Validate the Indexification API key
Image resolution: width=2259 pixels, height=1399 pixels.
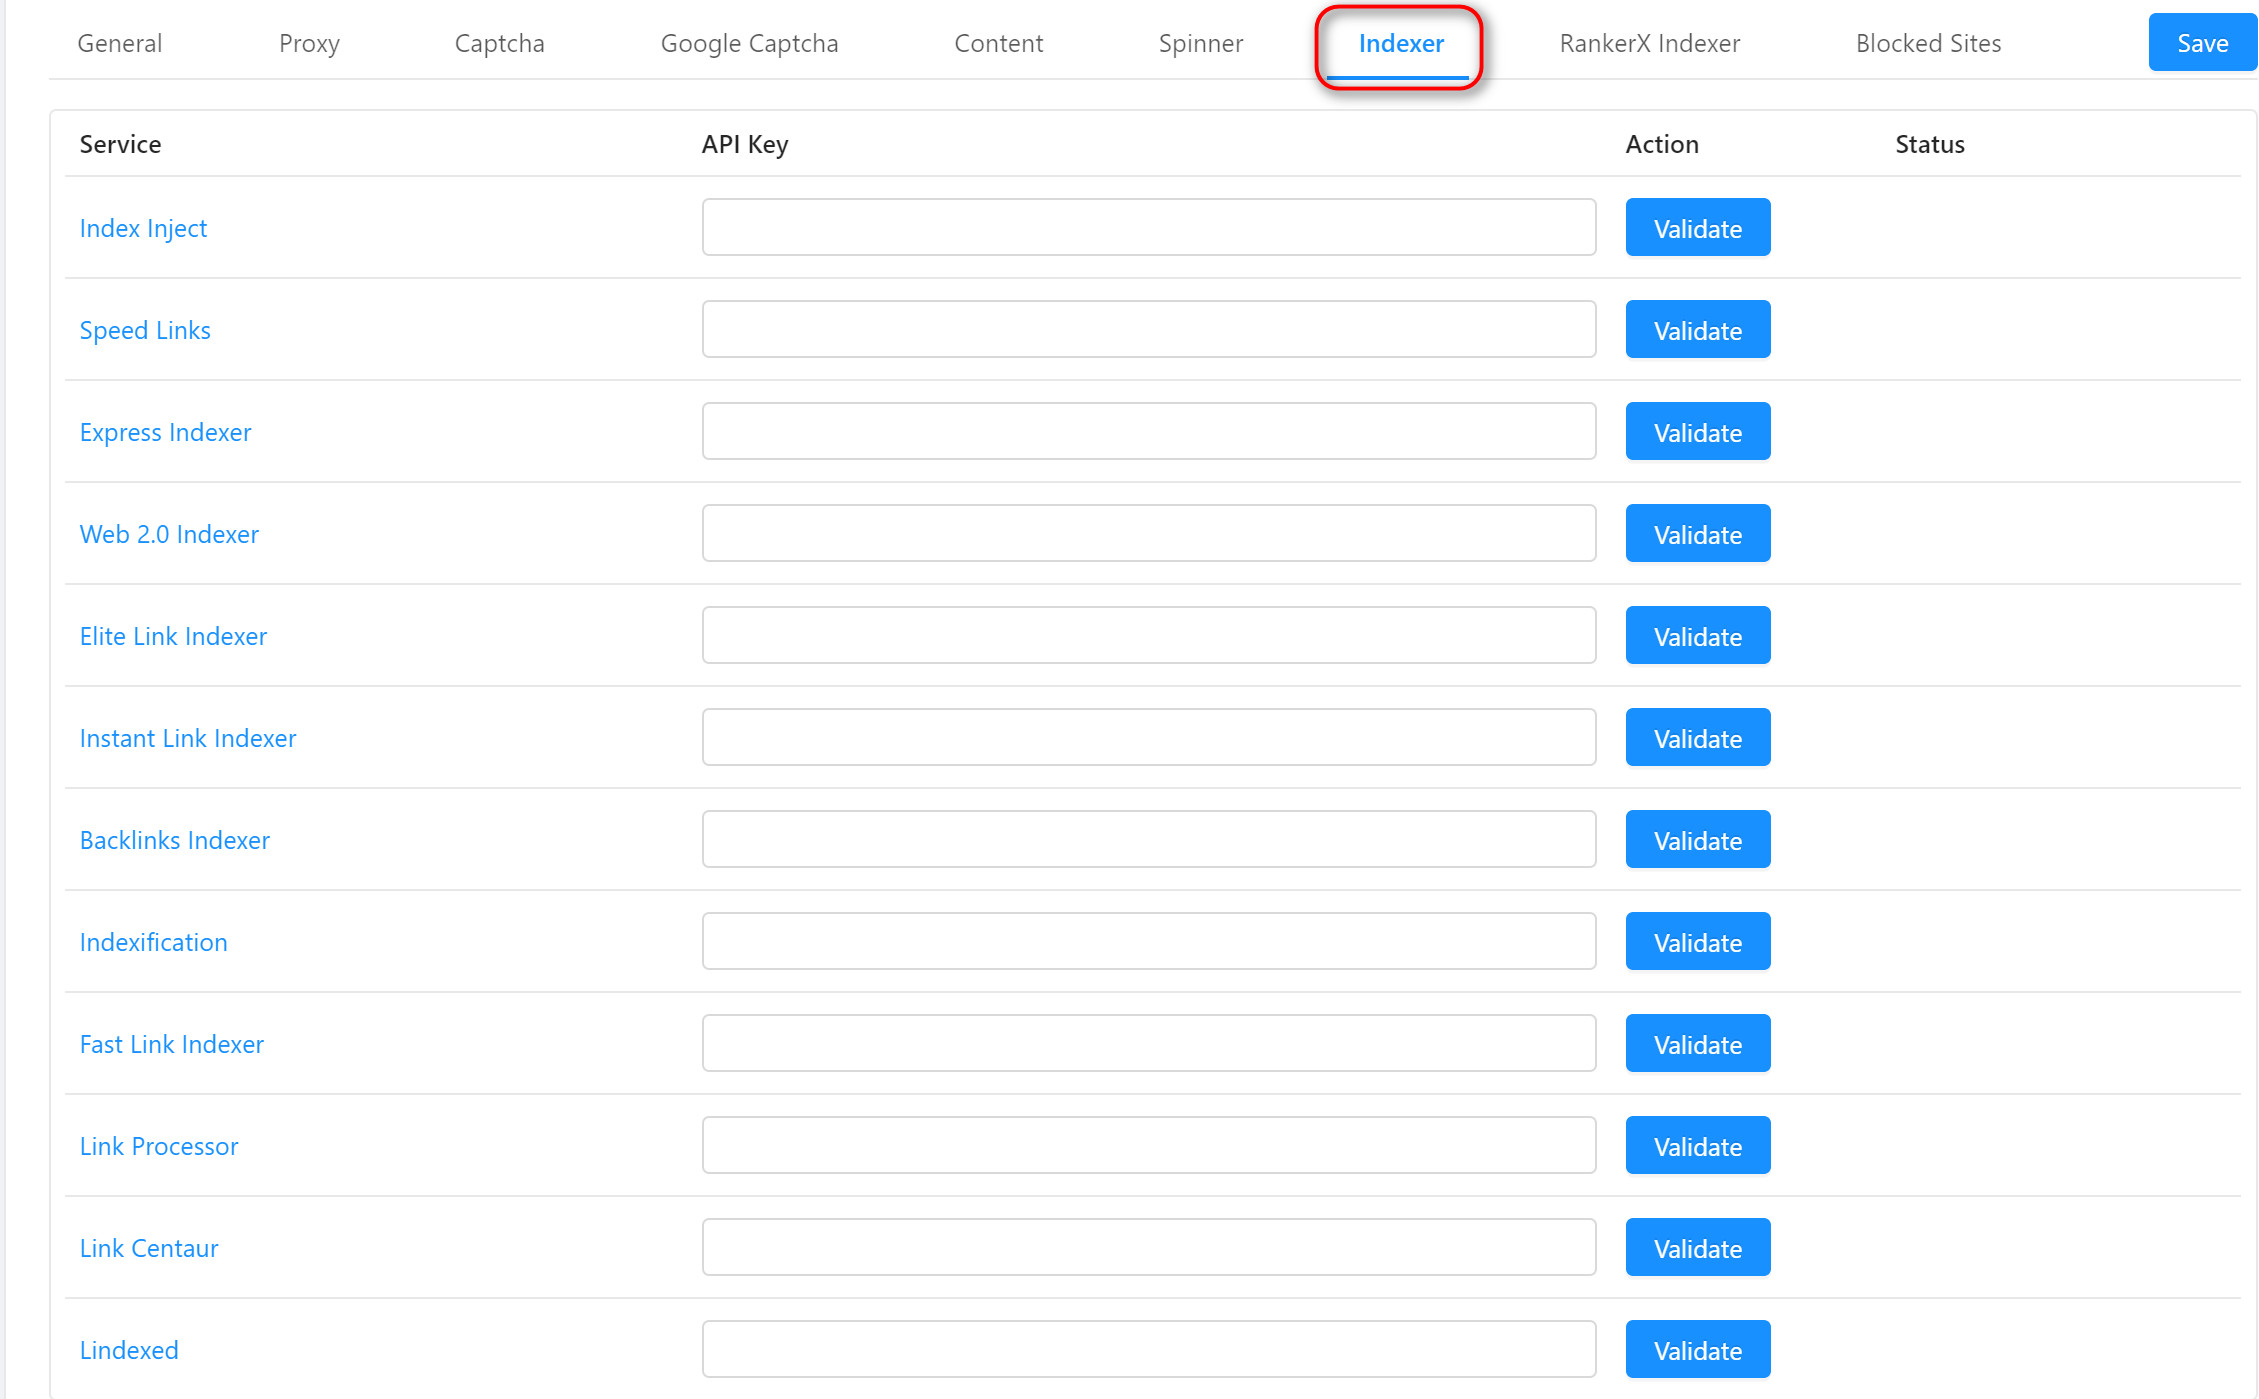click(x=1697, y=941)
